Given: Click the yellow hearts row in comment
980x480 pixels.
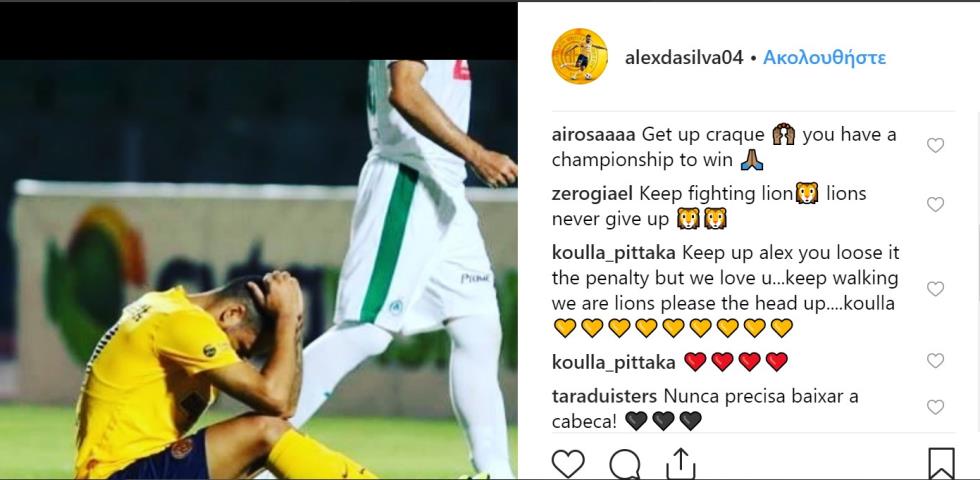Looking at the screenshot, I should pyautogui.click(x=672, y=328).
